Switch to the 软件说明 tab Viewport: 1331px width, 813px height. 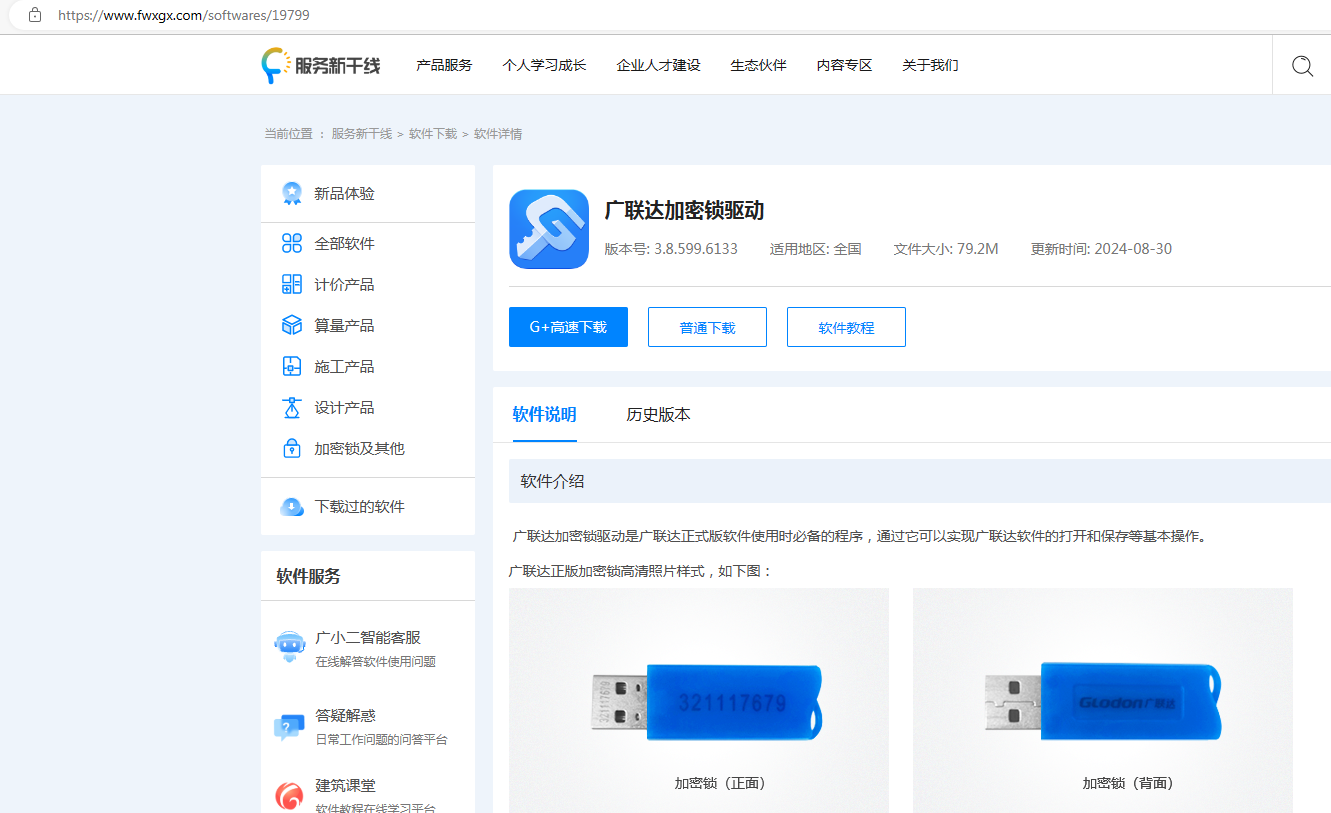pos(544,415)
